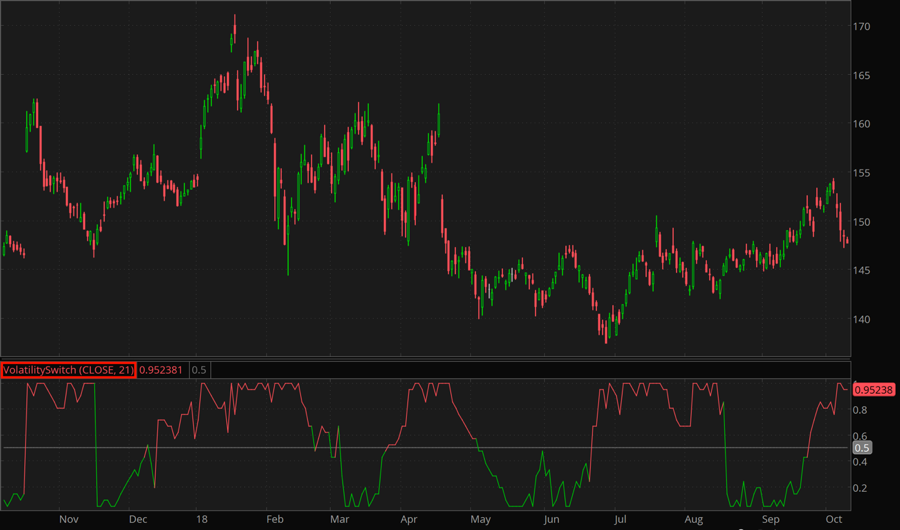900x530 pixels.
Task: Click the VolatilitySwitch (CLOSE, 21) study label
Action: (x=67, y=370)
